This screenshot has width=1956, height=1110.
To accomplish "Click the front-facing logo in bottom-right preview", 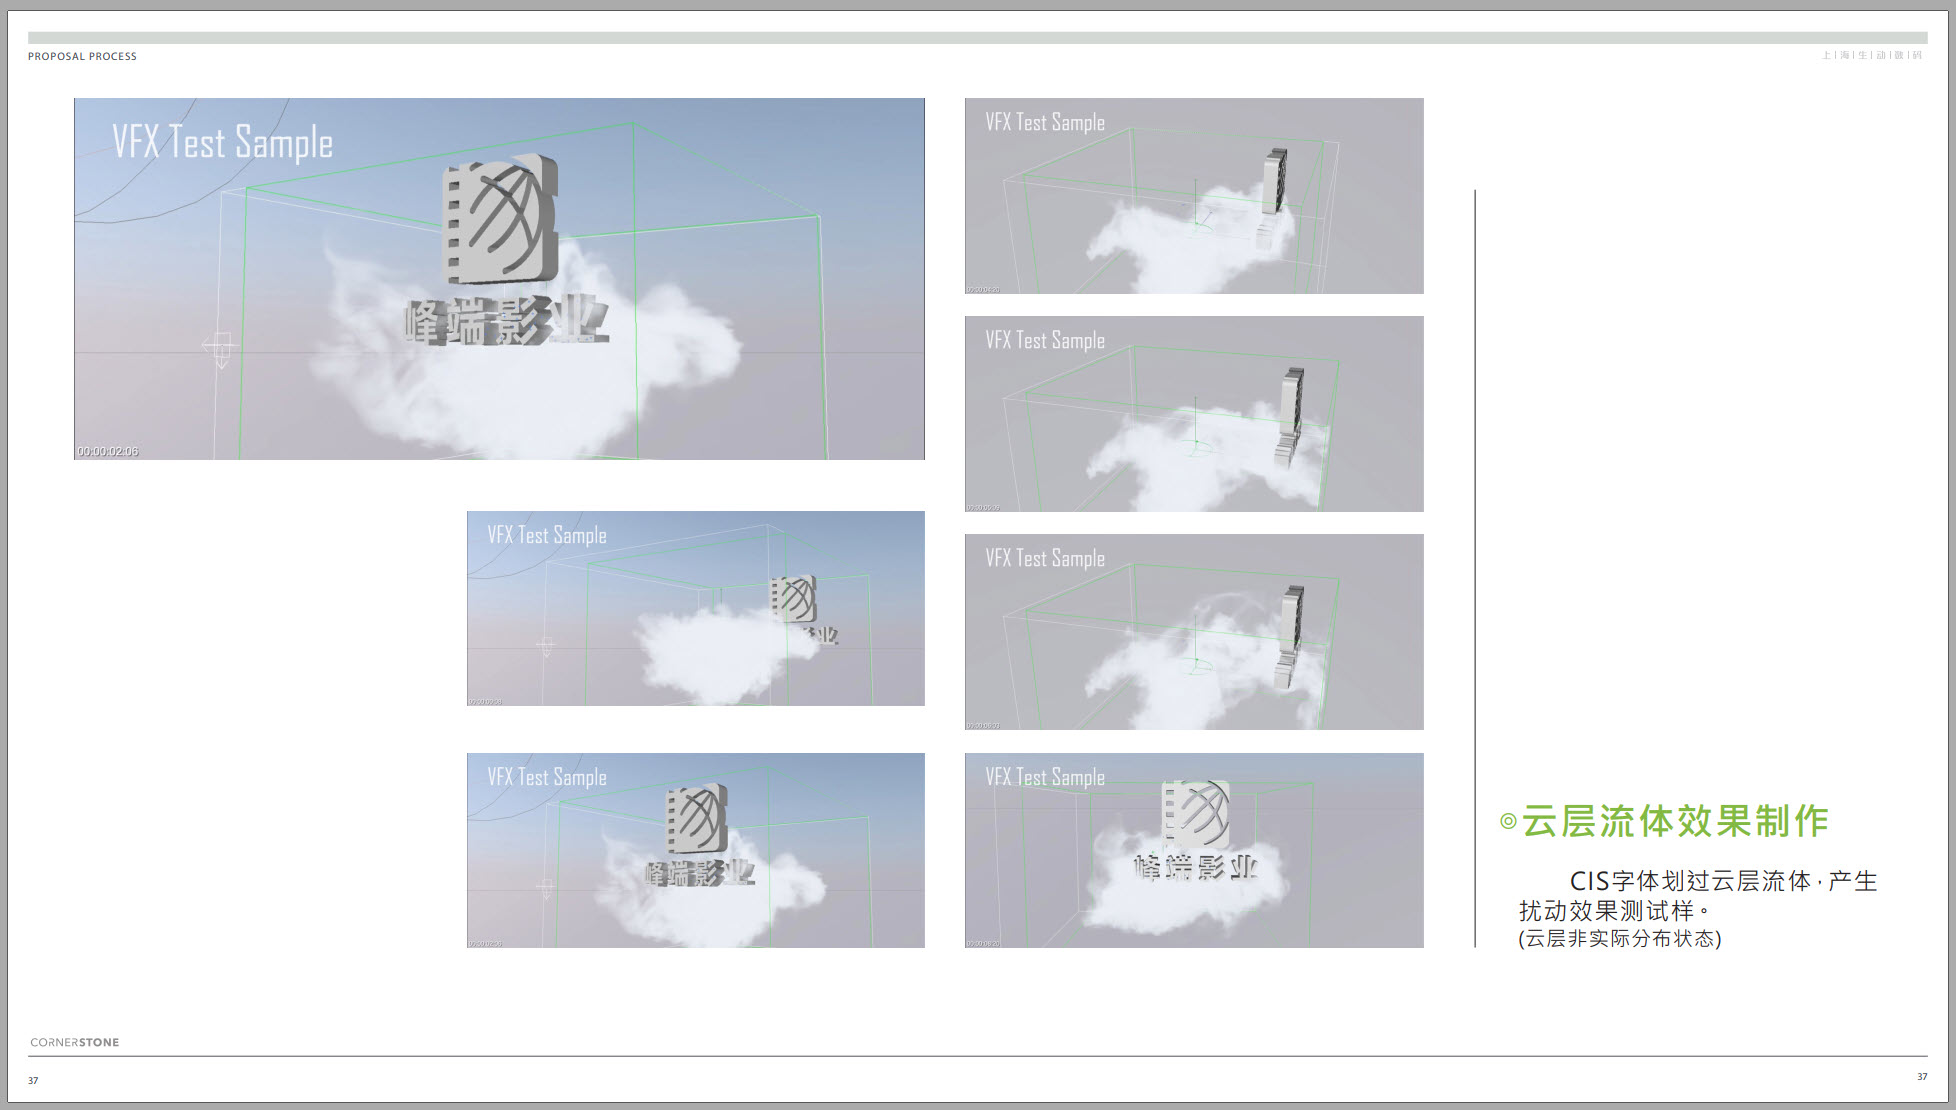I will click(x=1196, y=814).
